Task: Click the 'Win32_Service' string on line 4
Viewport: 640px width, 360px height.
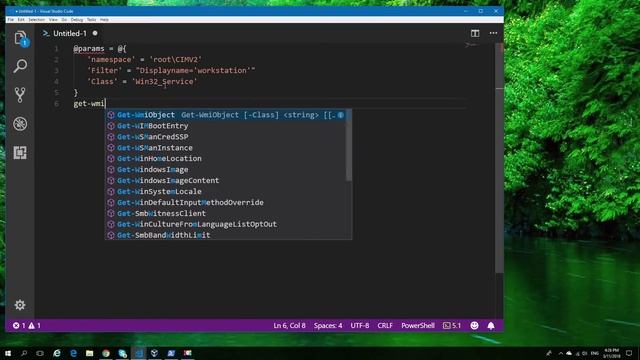Action: coord(164,82)
